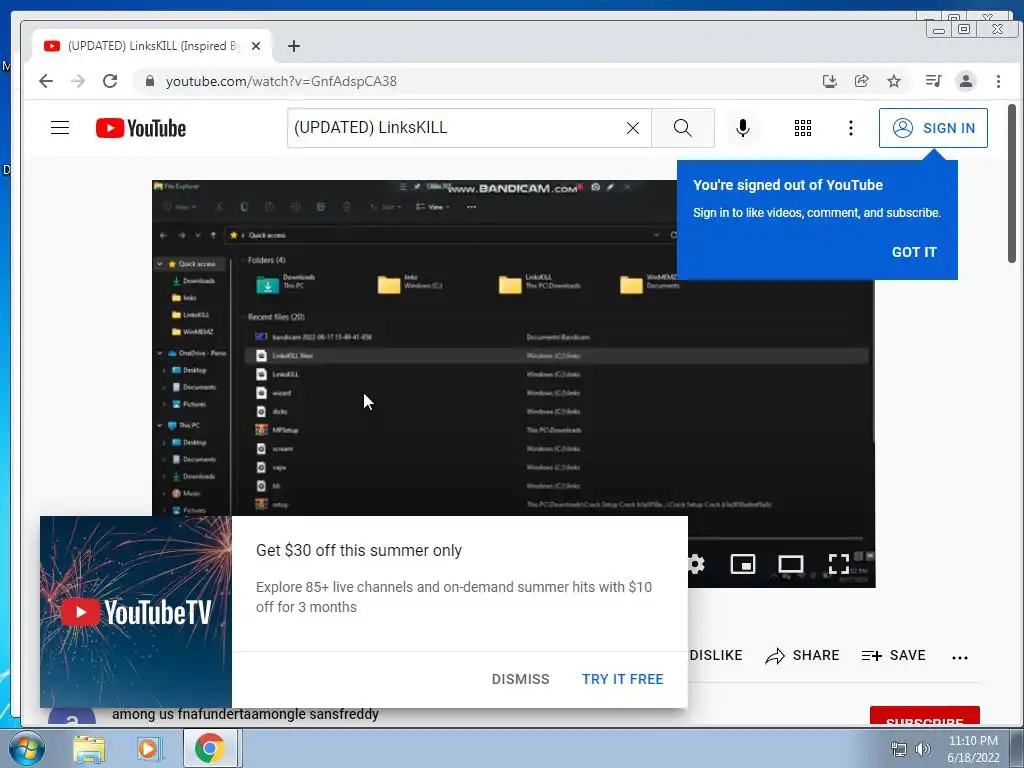Click the install app icon in address bar
The image size is (1024, 768).
tap(829, 81)
